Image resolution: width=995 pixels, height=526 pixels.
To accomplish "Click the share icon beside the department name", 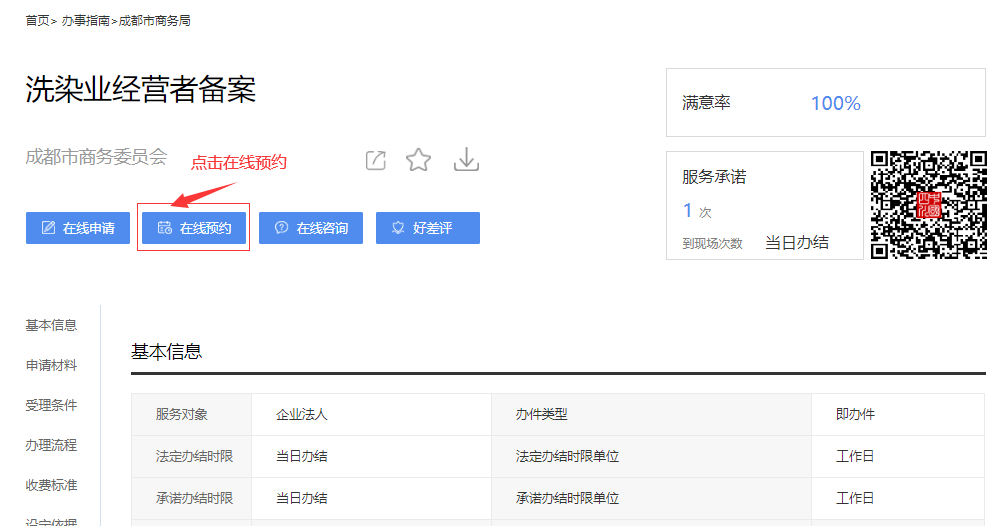I will (x=375, y=160).
